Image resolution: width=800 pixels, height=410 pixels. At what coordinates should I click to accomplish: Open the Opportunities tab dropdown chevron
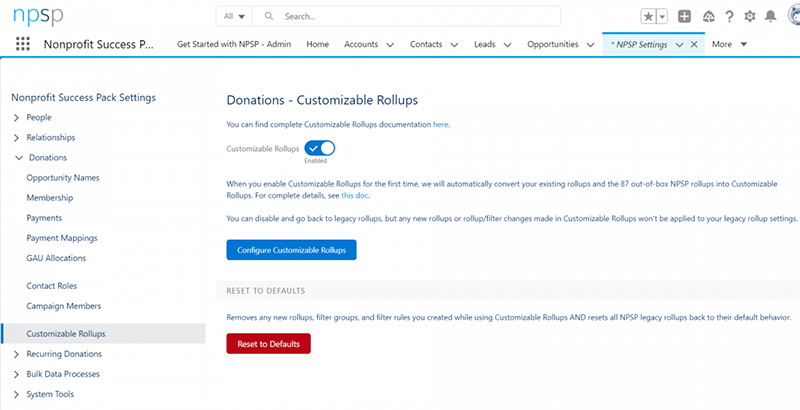pos(590,45)
